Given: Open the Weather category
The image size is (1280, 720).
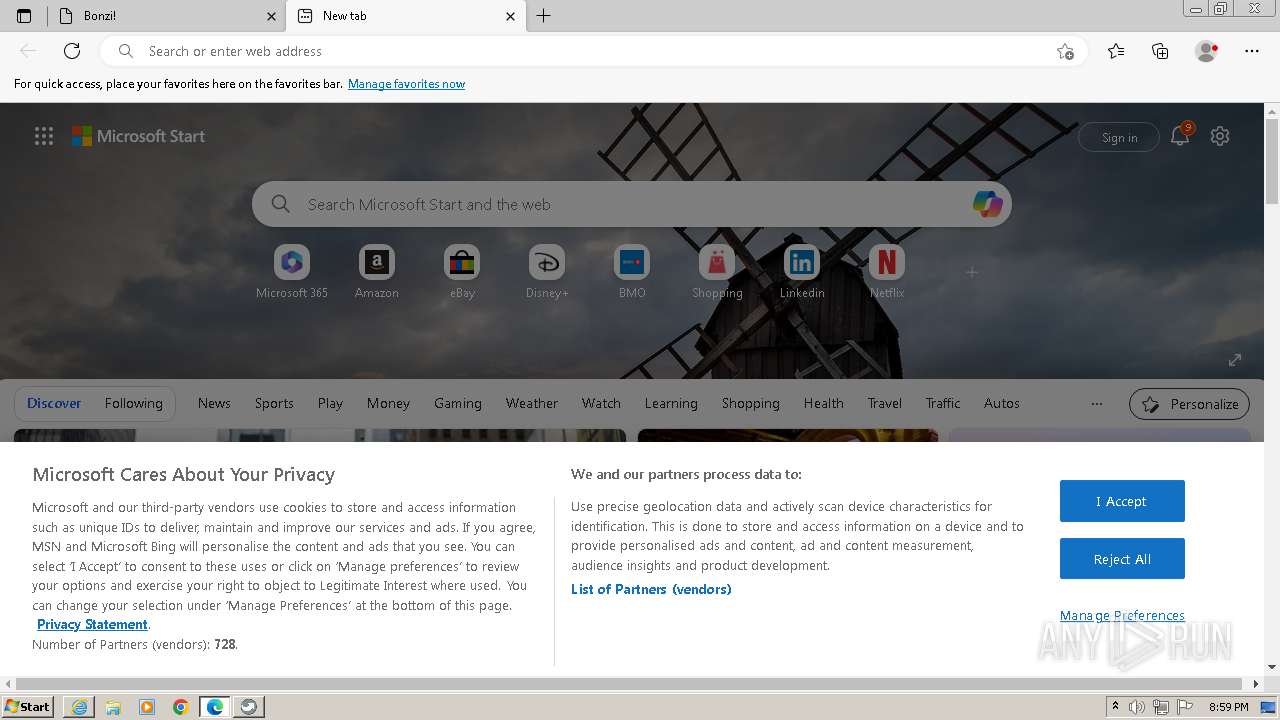Looking at the screenshot, I should pyautogui.click(x=531, y=403).
